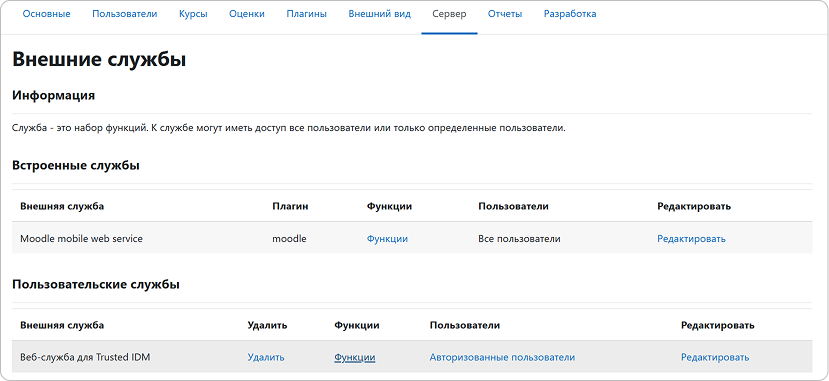829x381 pixels.
Task: Open Функции link for Trusted IDM service
Action: click(x=355, y=358)
